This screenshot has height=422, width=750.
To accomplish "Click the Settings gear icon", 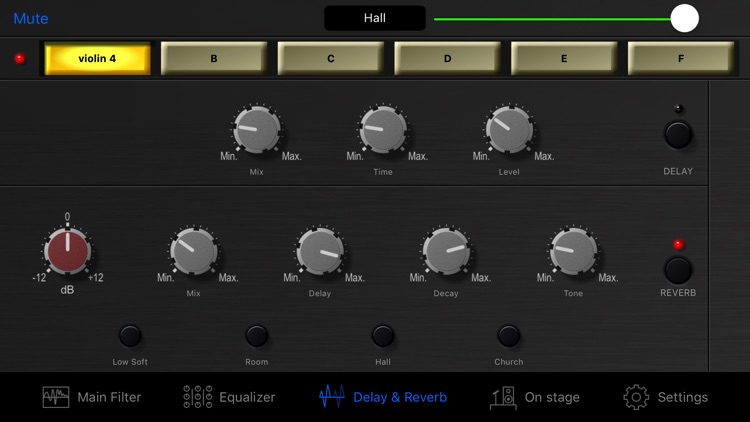I will 636,397.
